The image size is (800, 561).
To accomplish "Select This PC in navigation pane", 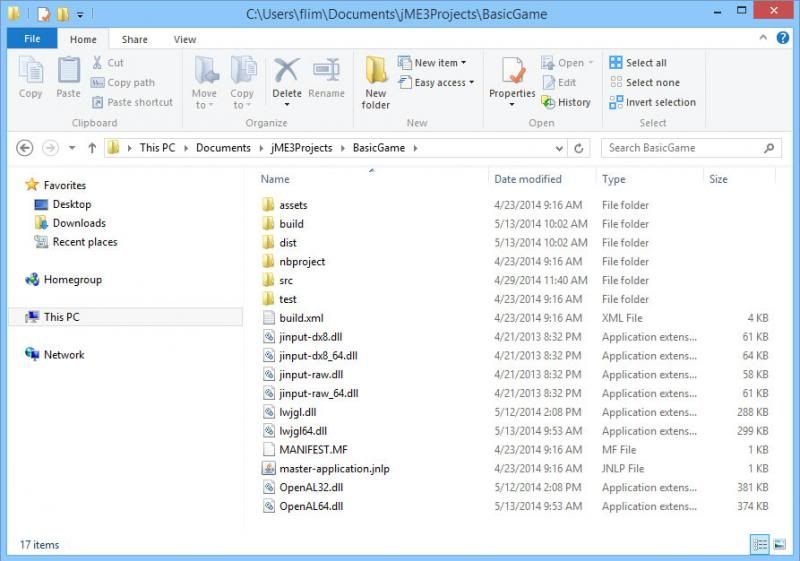I will coord(125,317).
